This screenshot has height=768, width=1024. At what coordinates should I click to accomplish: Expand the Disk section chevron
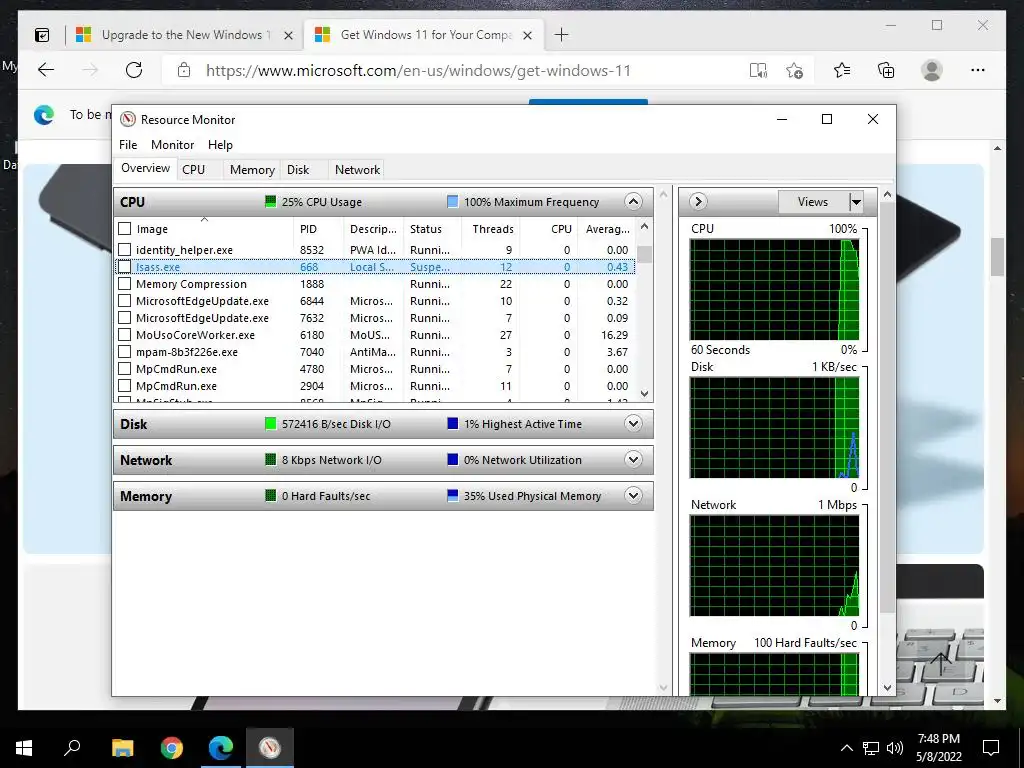coord(633,424)
